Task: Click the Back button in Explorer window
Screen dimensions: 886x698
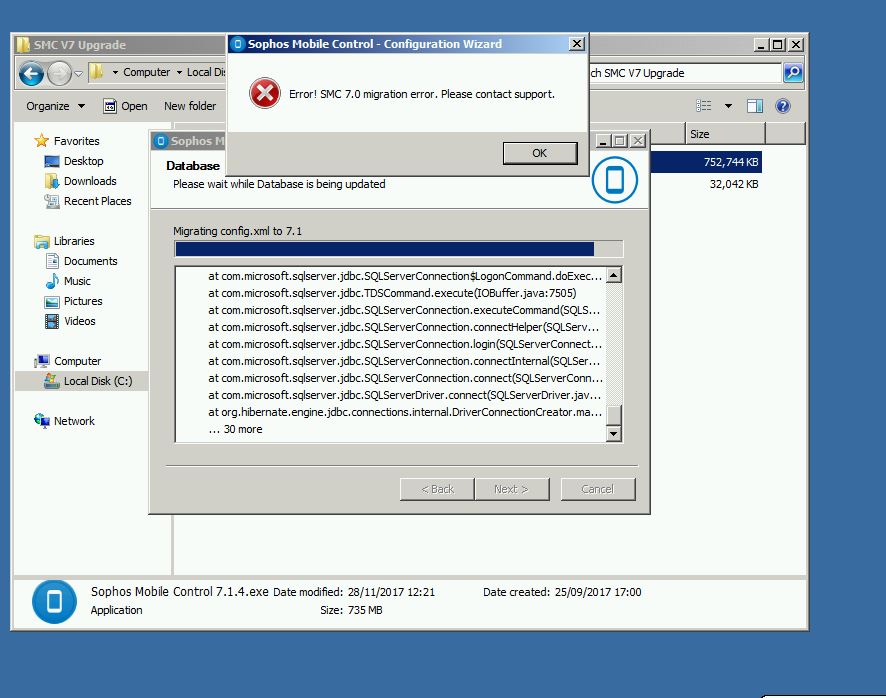Action: pos(32,72)
